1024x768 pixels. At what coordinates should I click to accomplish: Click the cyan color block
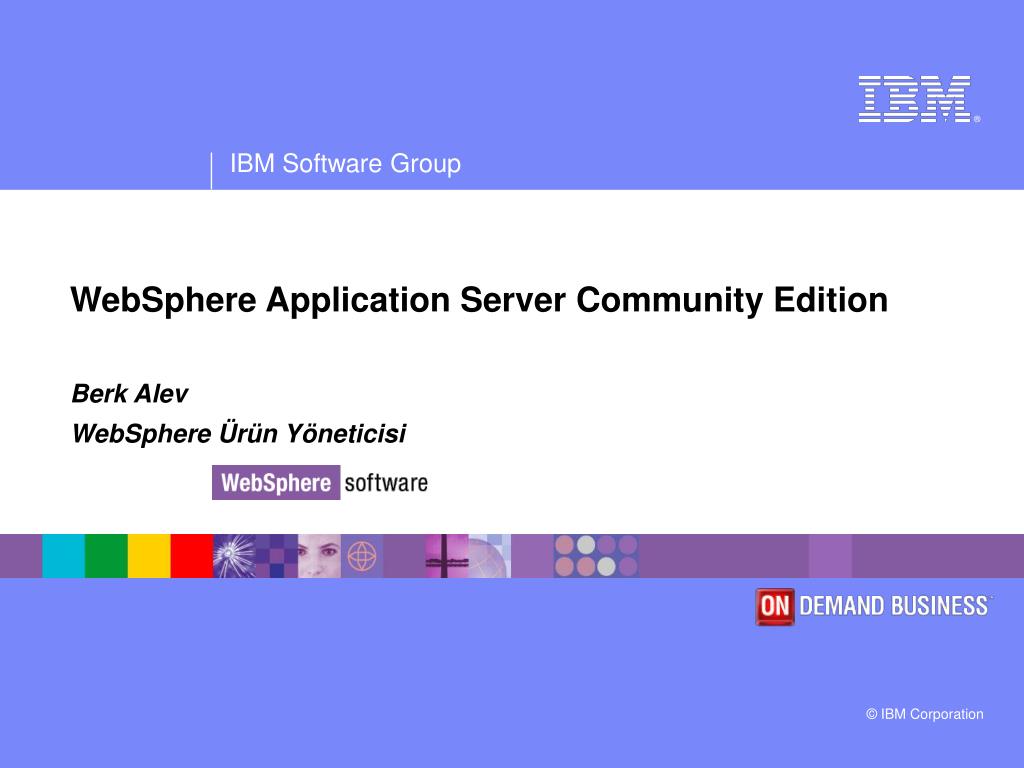point(63,556)
